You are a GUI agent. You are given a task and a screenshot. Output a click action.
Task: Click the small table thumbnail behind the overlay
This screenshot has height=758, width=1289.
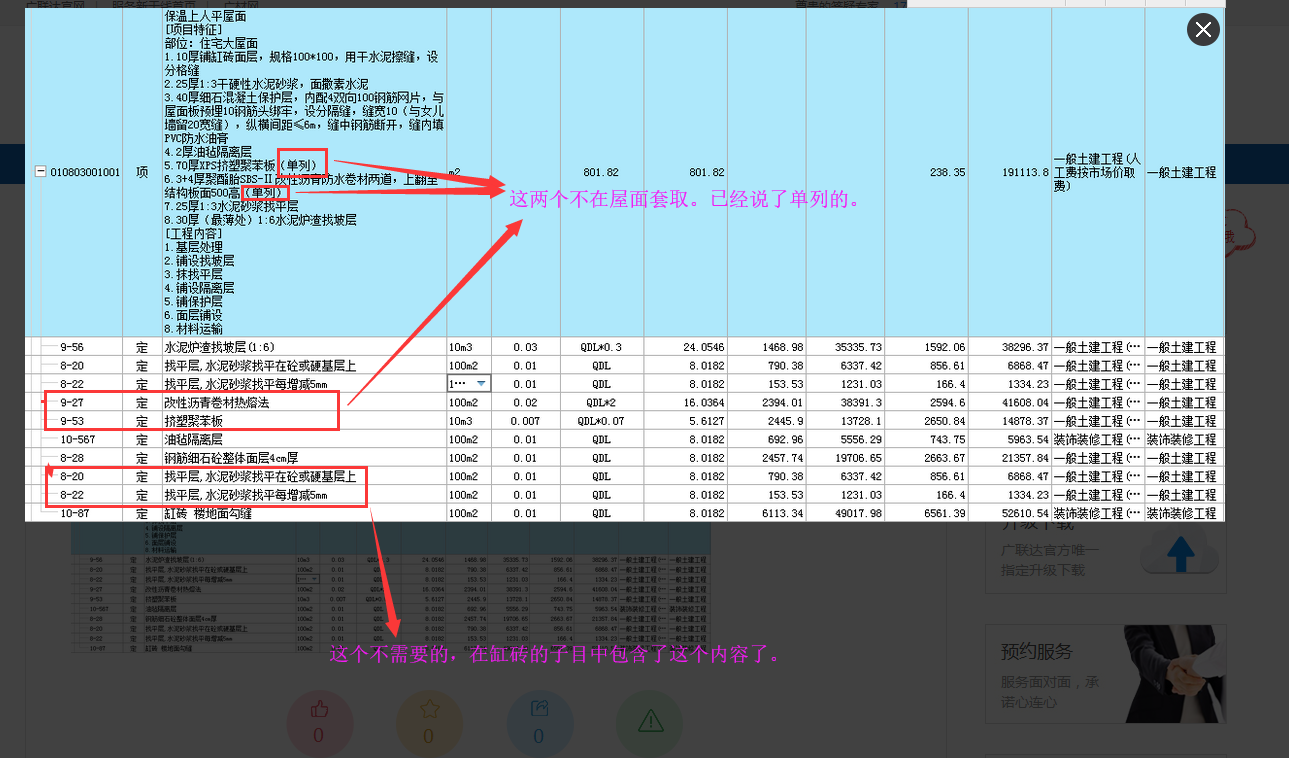click(x=390, y=587)
